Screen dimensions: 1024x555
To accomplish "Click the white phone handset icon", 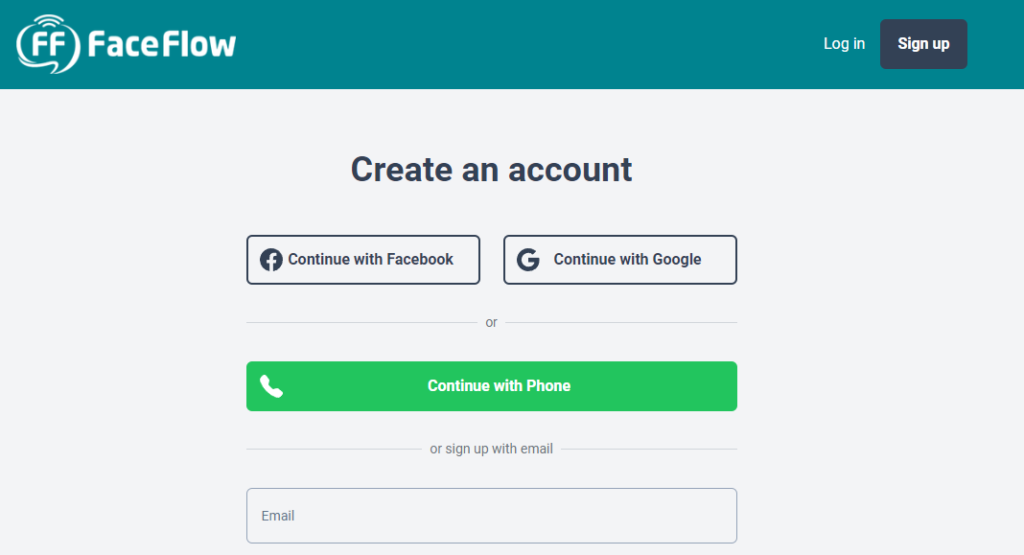I will (271, 386).
